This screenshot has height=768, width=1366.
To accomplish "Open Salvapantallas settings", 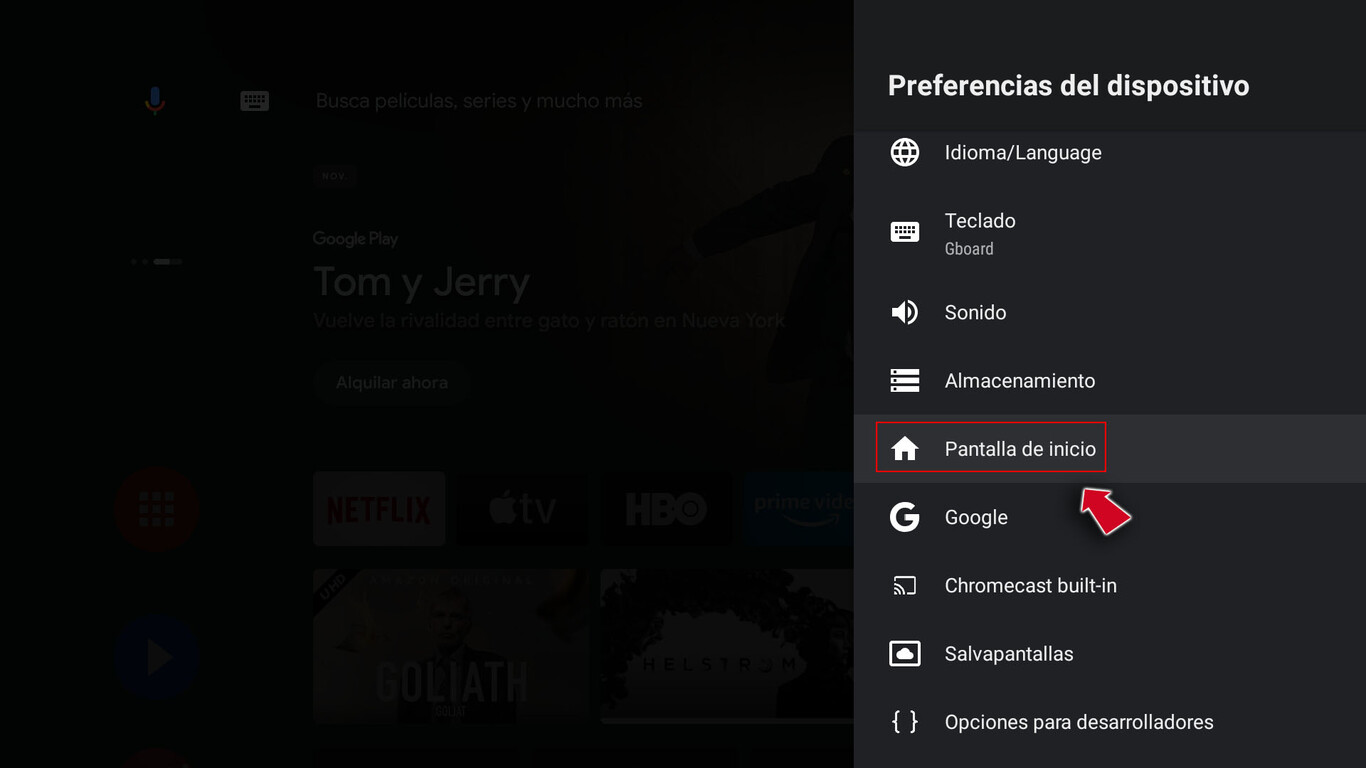I will (1110, 654).
